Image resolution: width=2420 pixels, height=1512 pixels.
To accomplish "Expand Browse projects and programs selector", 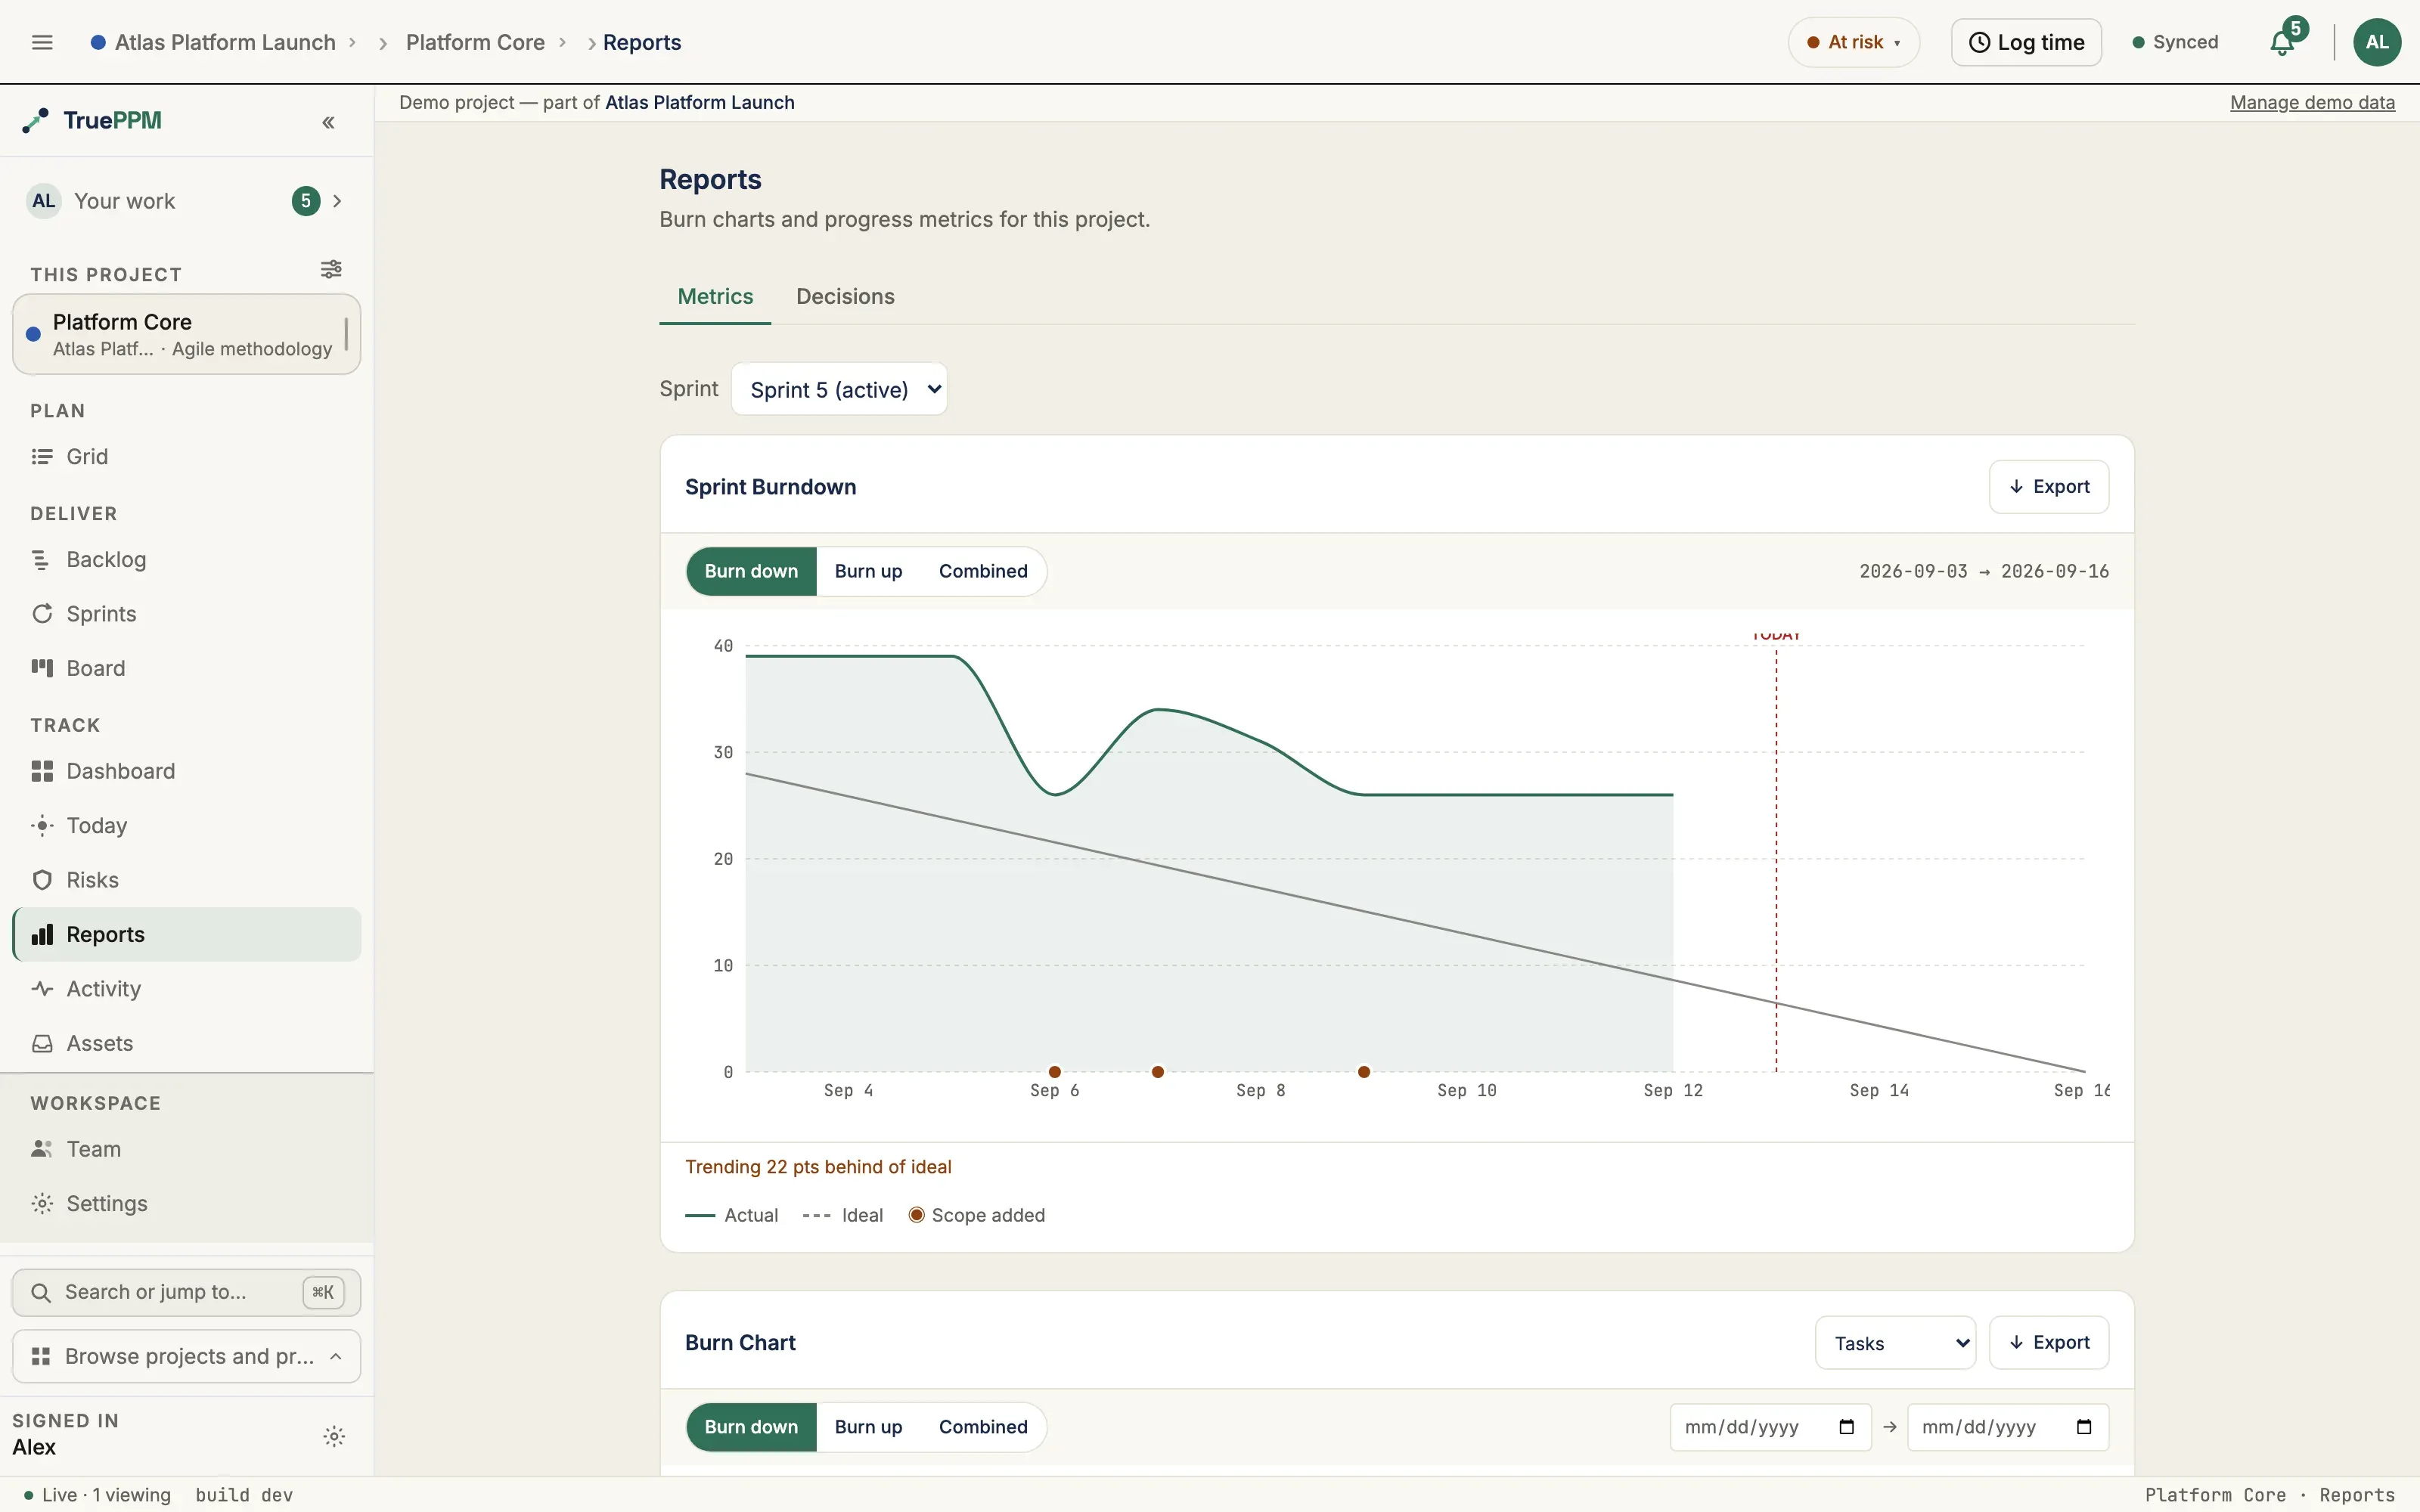I will tap(187, 1356).
